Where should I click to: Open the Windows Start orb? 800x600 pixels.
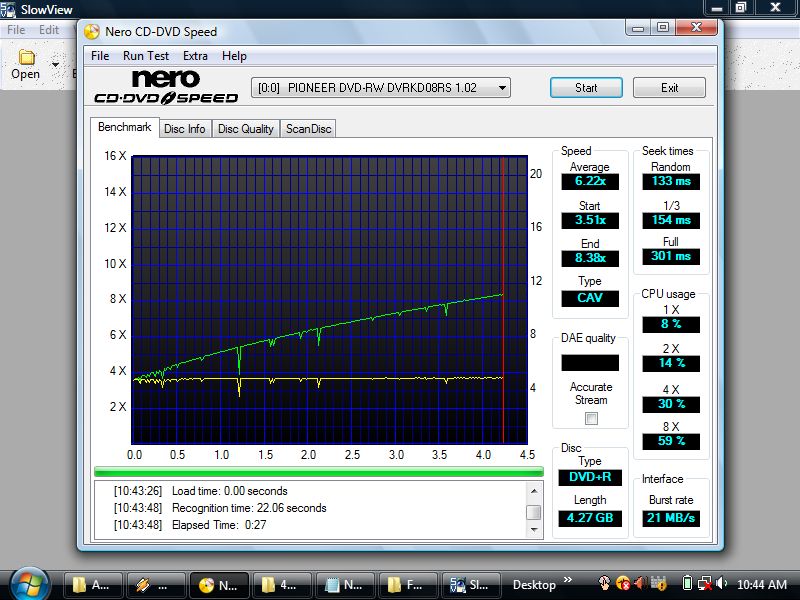pyautogui.click(x=30, y=585)
